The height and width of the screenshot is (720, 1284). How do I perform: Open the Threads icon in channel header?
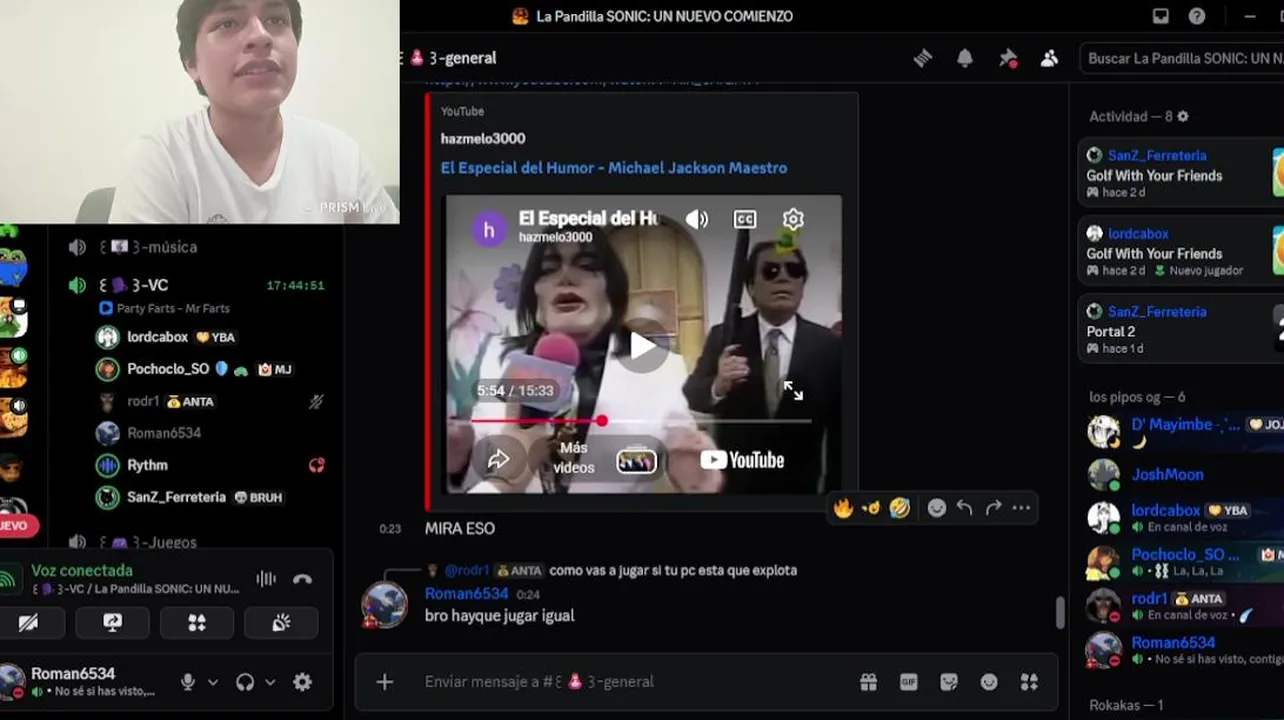(923, 58)
